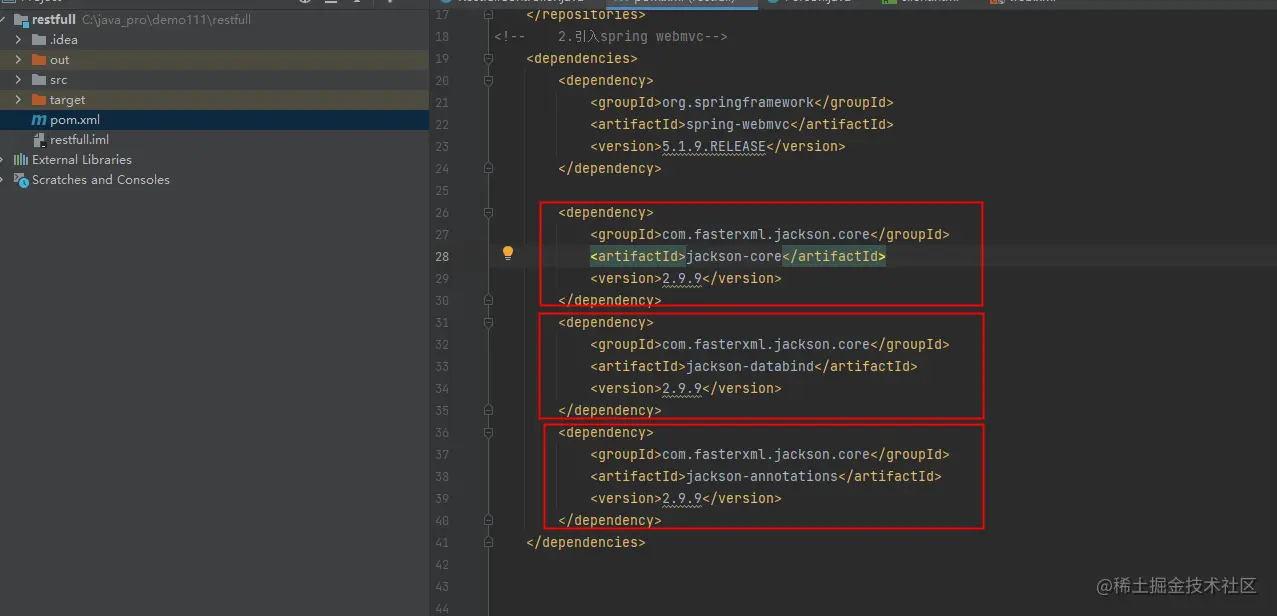
Task: Click groupId com.fasterxml.jackson.core on line 32
Action: [x=766, y=344]
